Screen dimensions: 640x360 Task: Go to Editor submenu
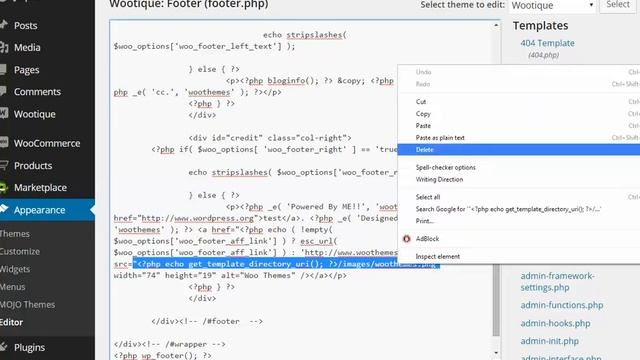point(11,322)
